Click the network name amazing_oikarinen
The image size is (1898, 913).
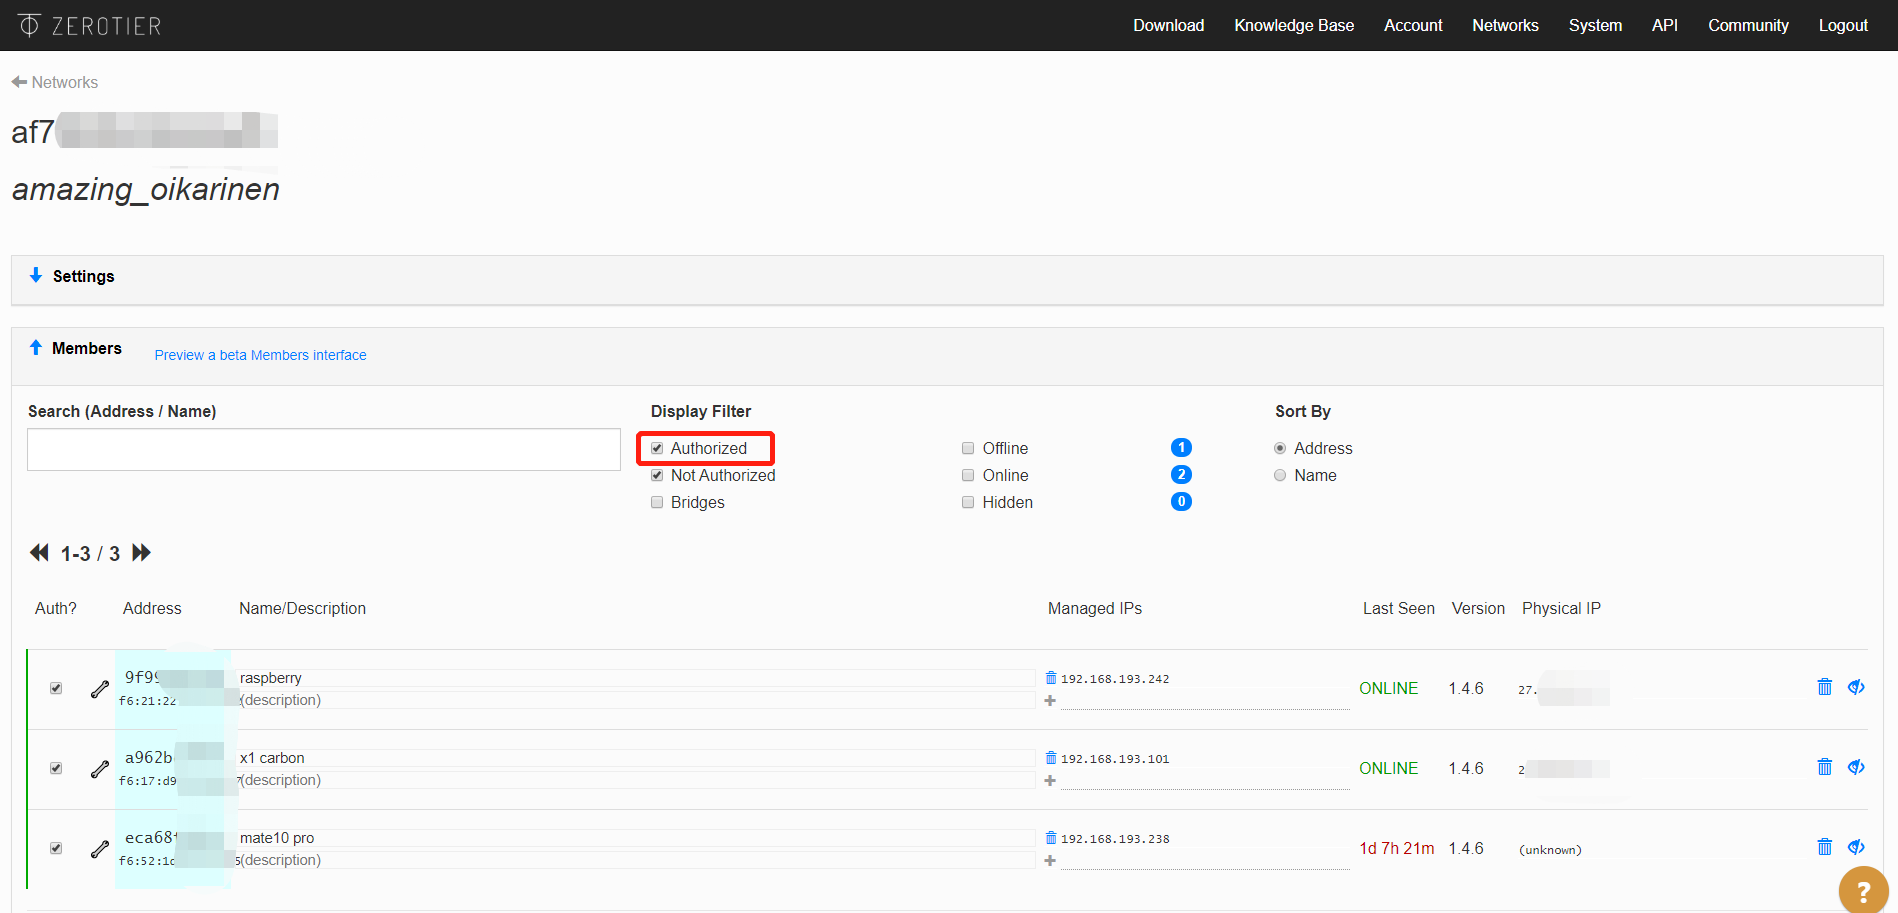(x=146, y=189)
